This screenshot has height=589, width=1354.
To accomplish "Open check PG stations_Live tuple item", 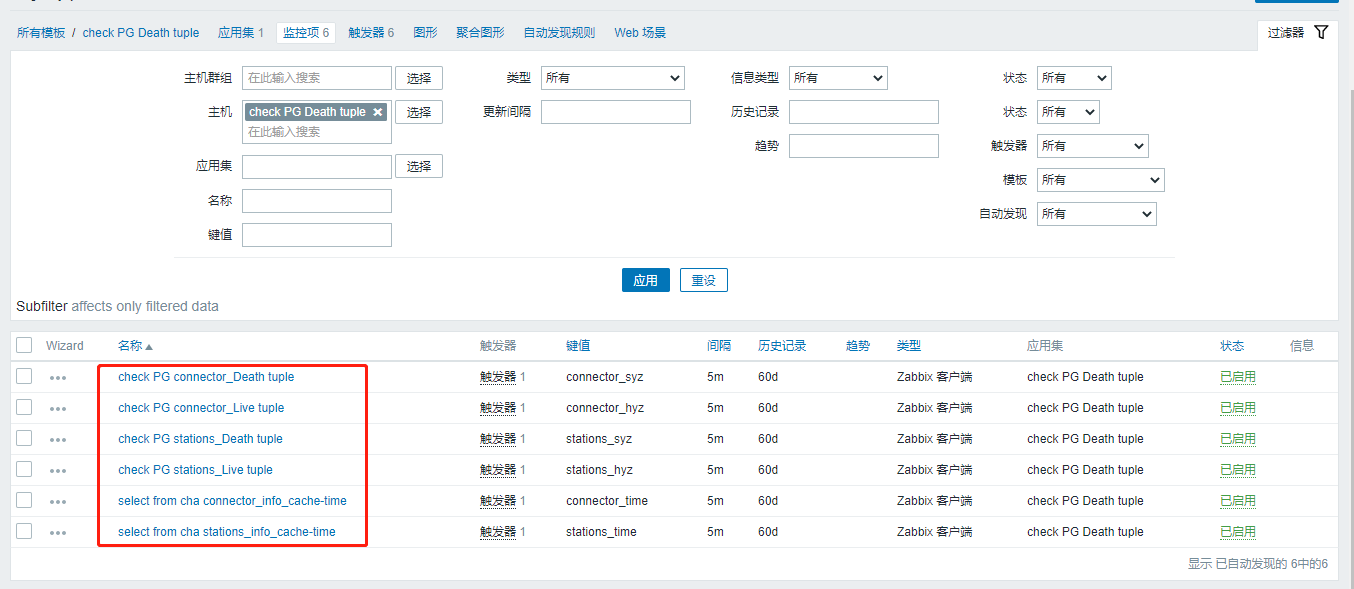I will [195, 470].
